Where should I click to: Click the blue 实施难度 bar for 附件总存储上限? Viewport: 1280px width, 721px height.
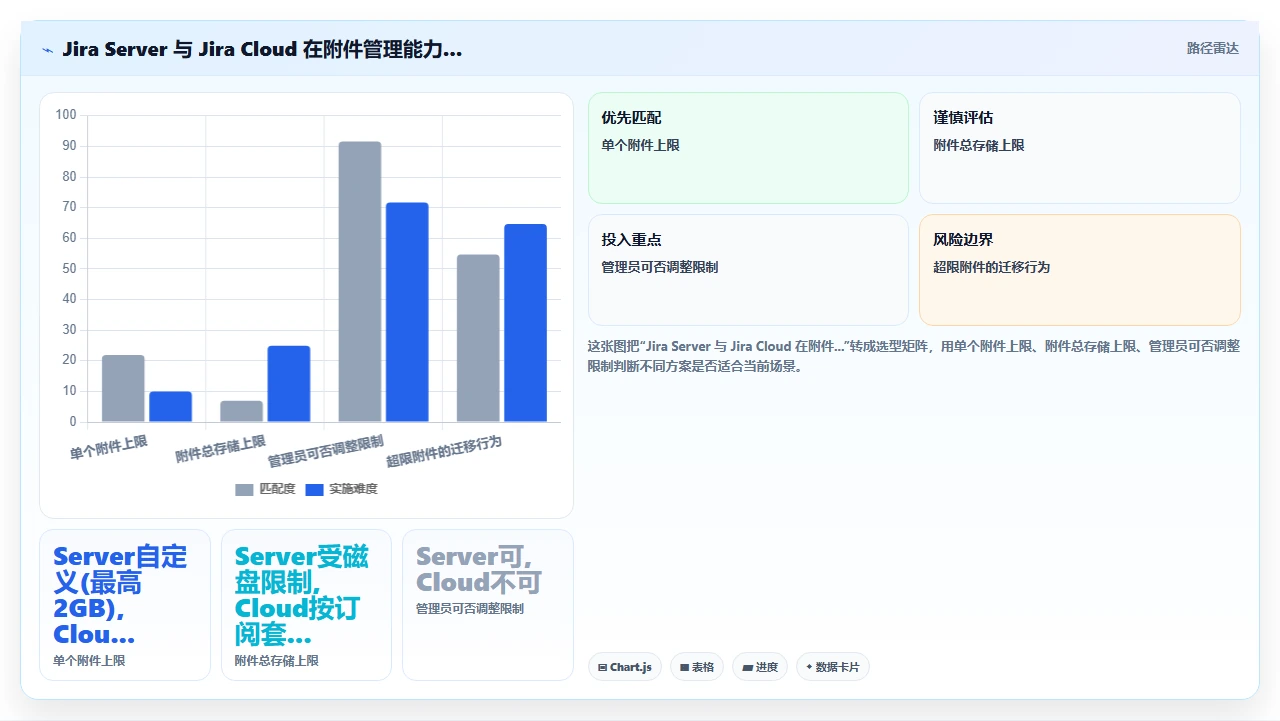(289, 384)
